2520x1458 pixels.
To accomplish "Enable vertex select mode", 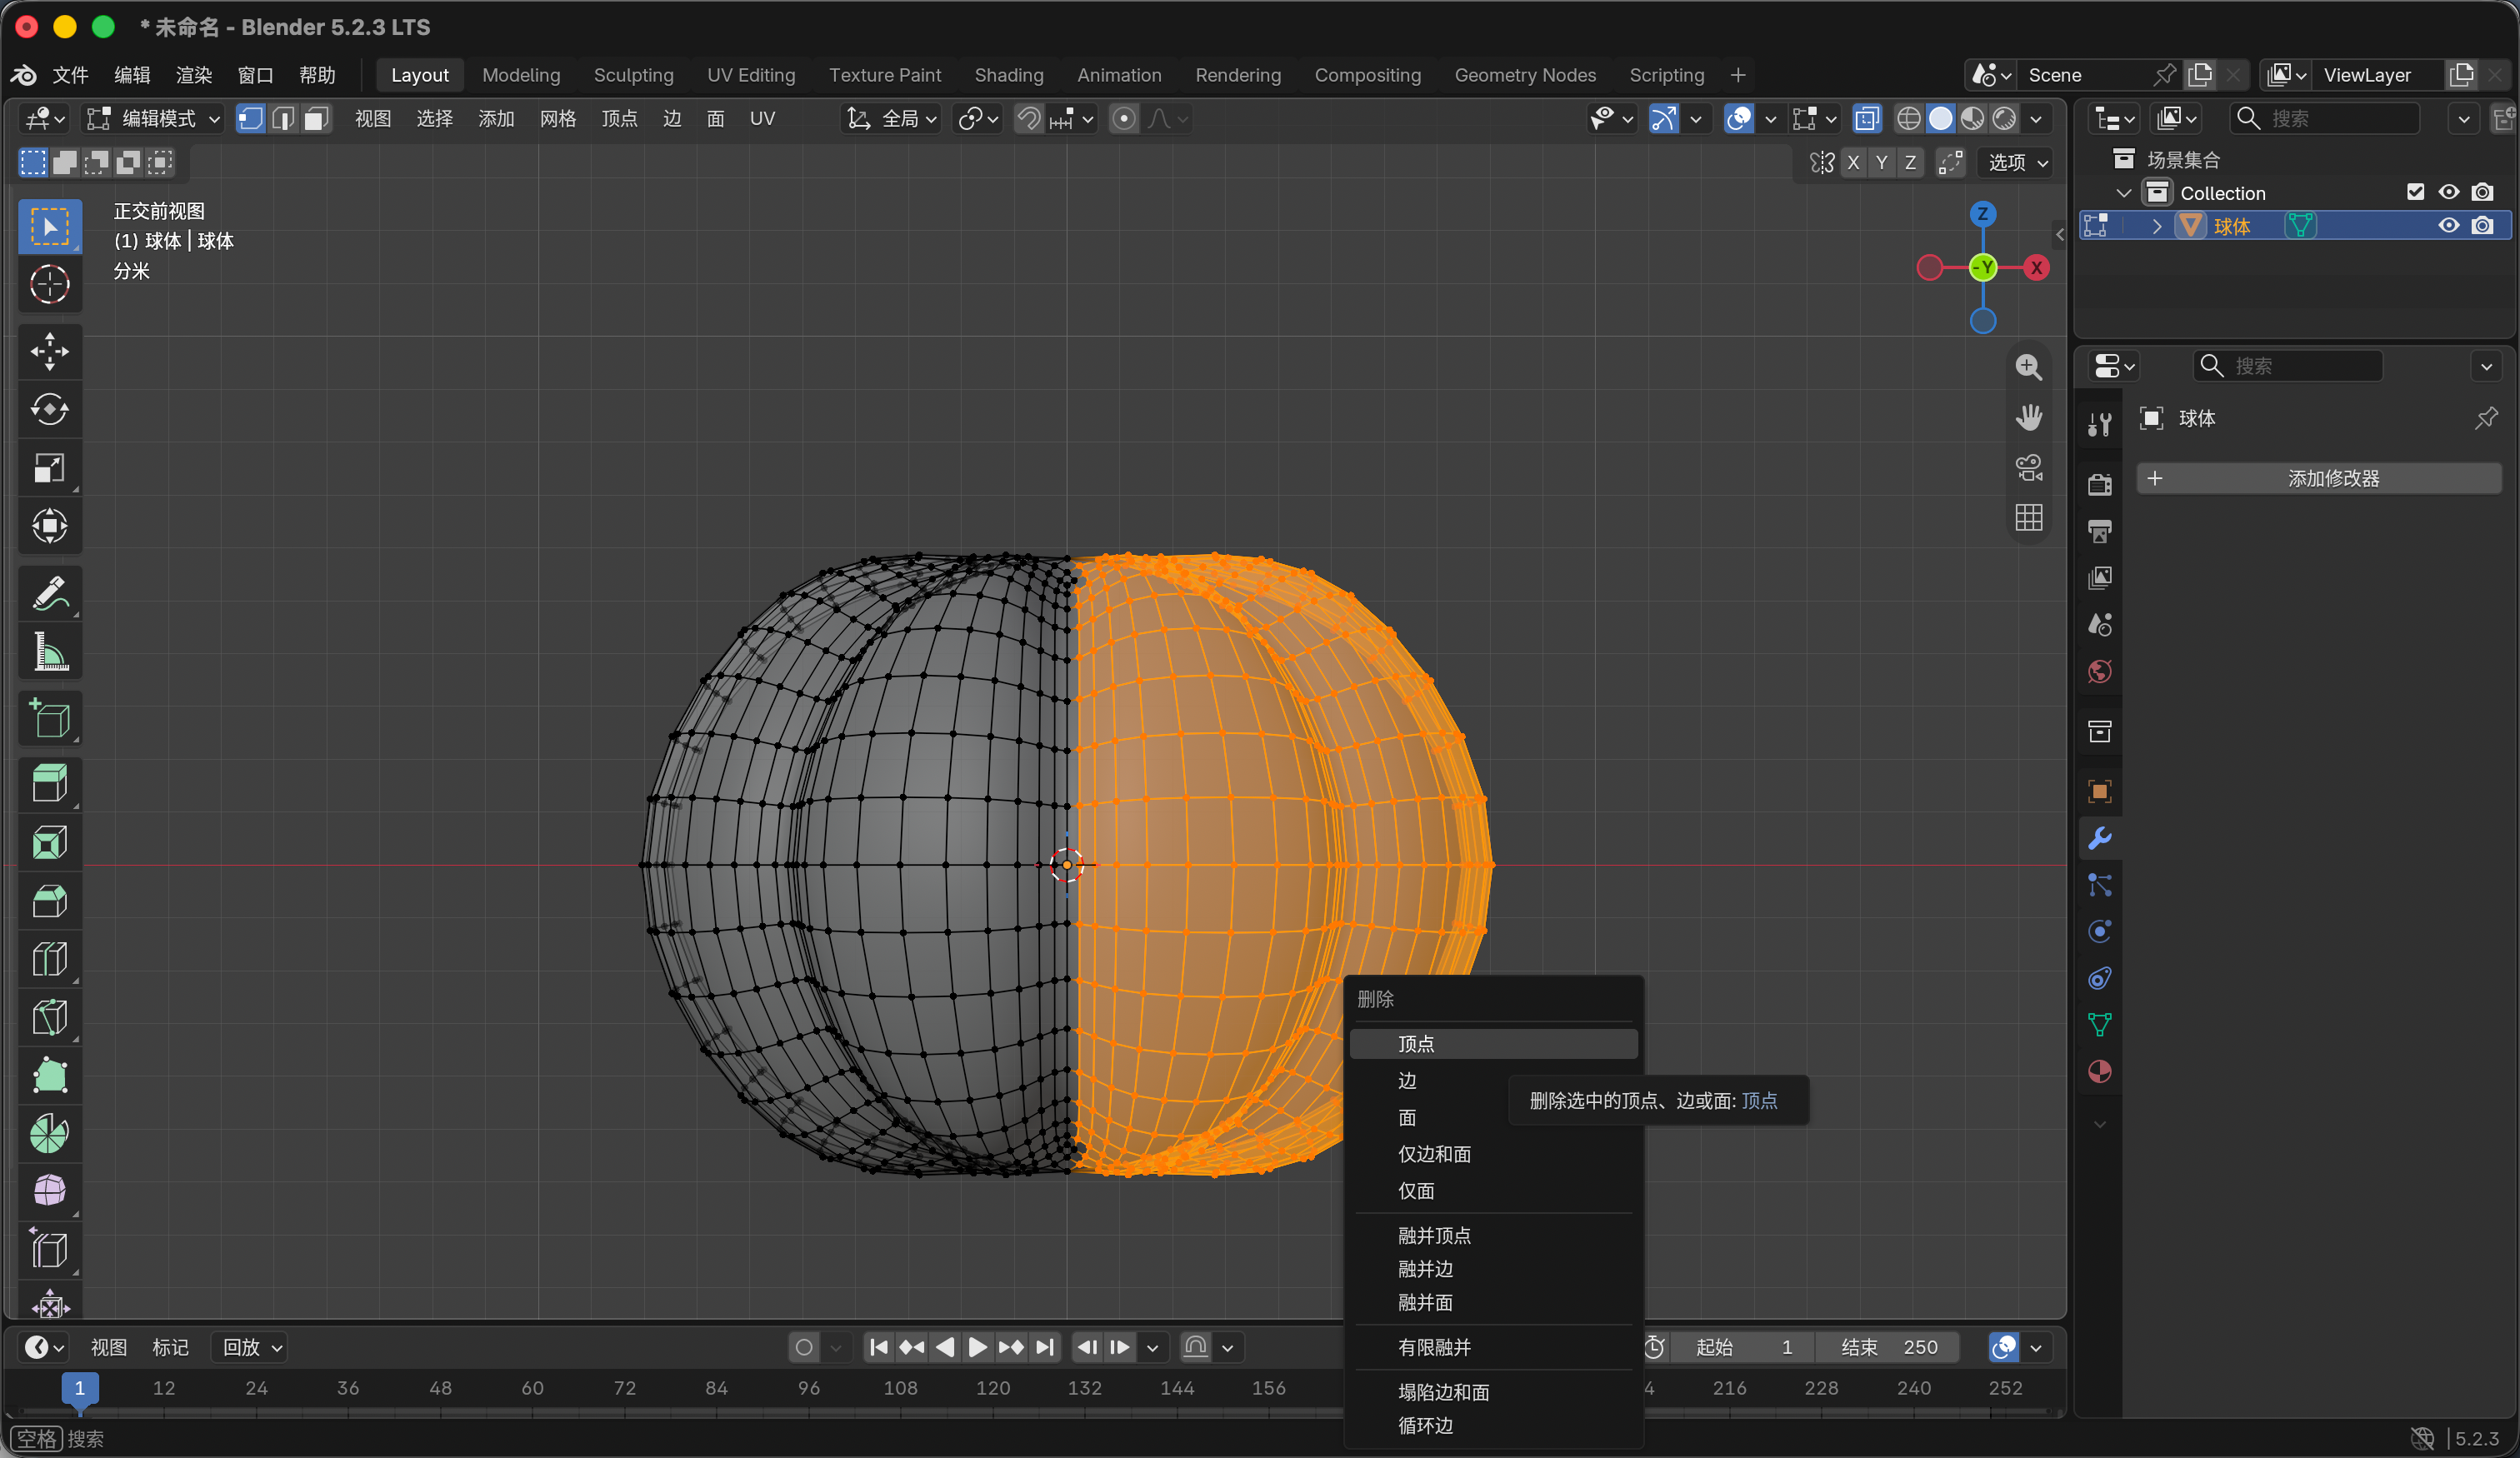I will point(250,119).
